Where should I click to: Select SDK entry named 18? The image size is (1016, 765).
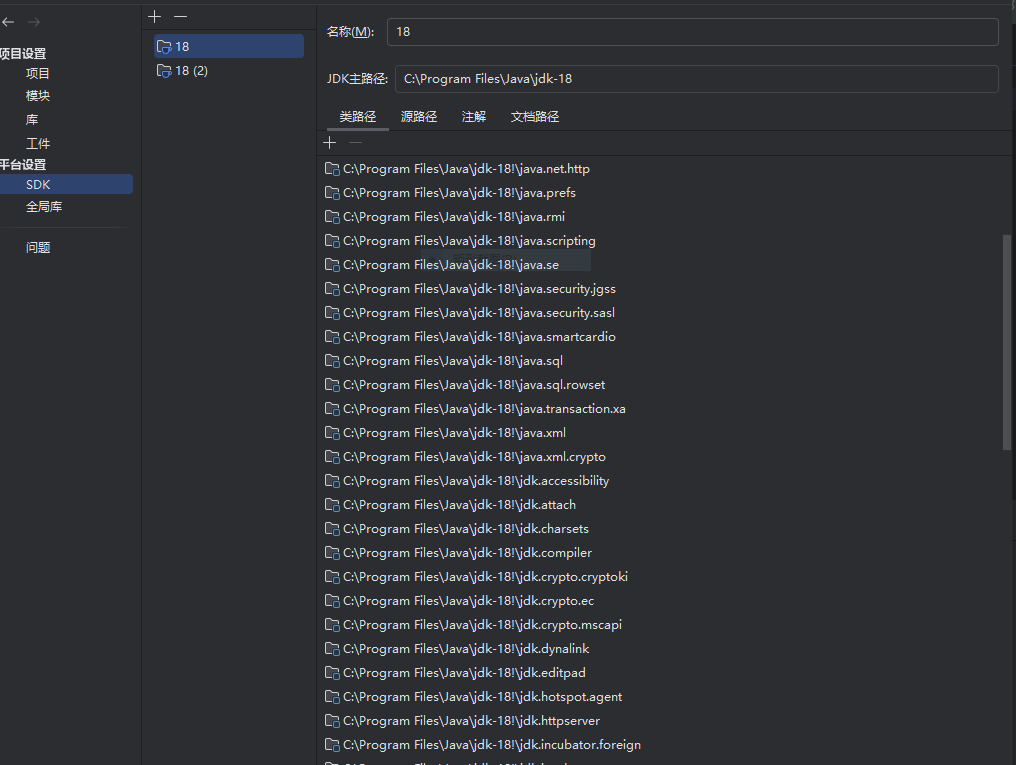point(229,47)
